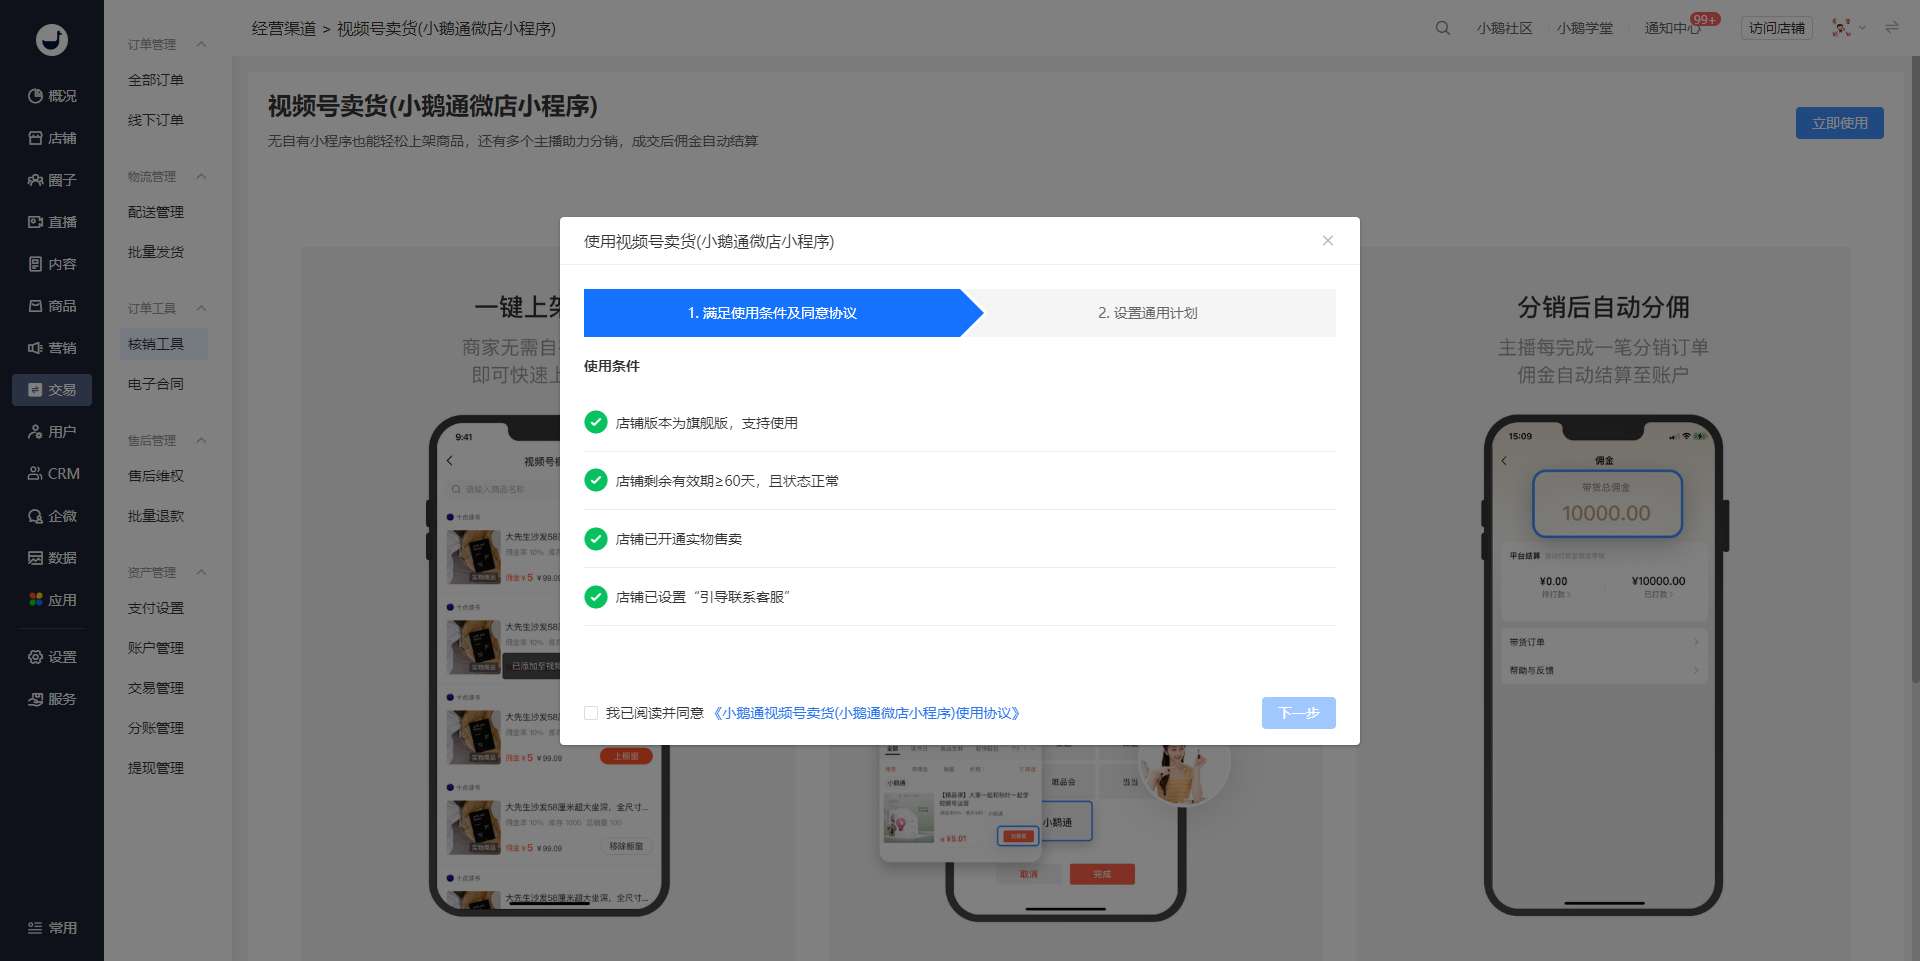Screen dimensions: 1920x961
Task: Open the account avatar dropdown arrow
Action: coord(1862,28)
